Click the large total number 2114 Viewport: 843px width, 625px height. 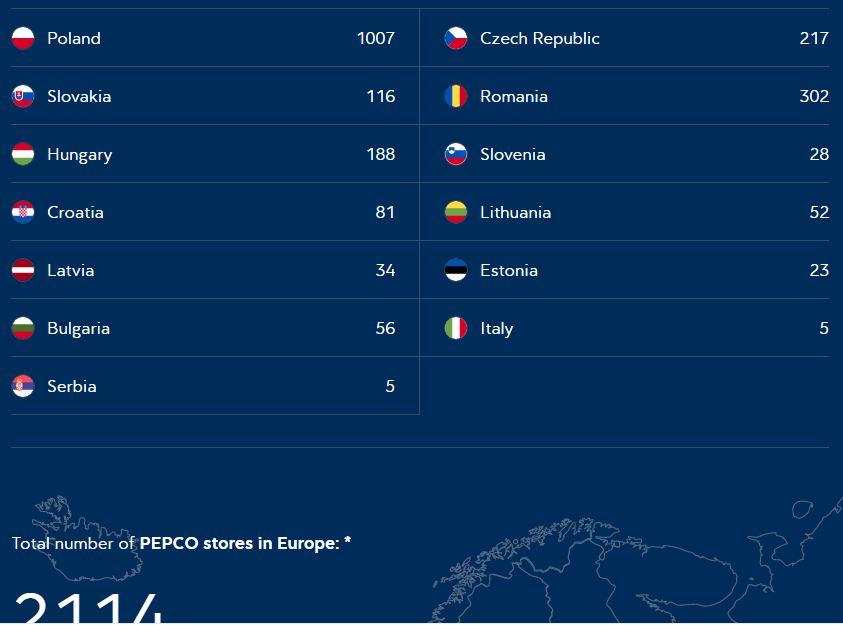pyautogui.click(x=88, y=608)
